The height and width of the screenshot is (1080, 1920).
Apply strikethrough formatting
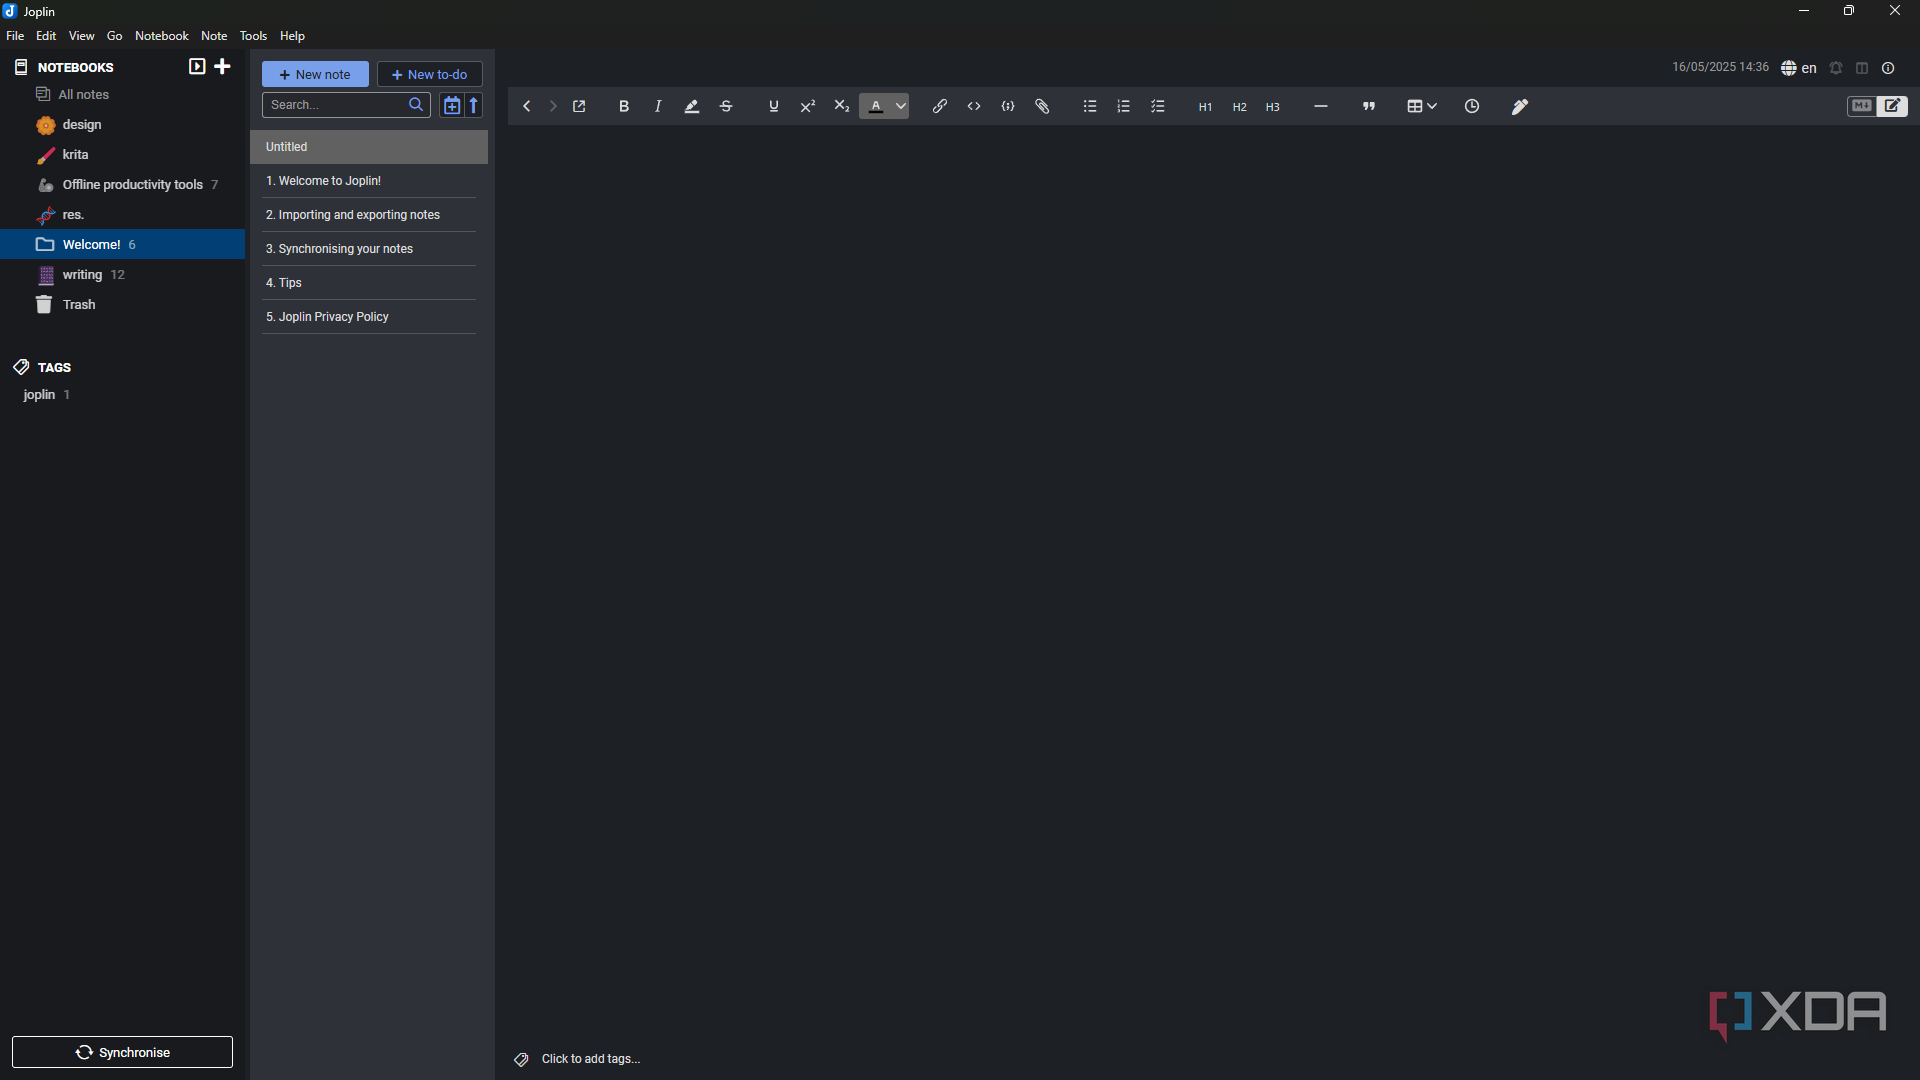[x=726, y=106]
